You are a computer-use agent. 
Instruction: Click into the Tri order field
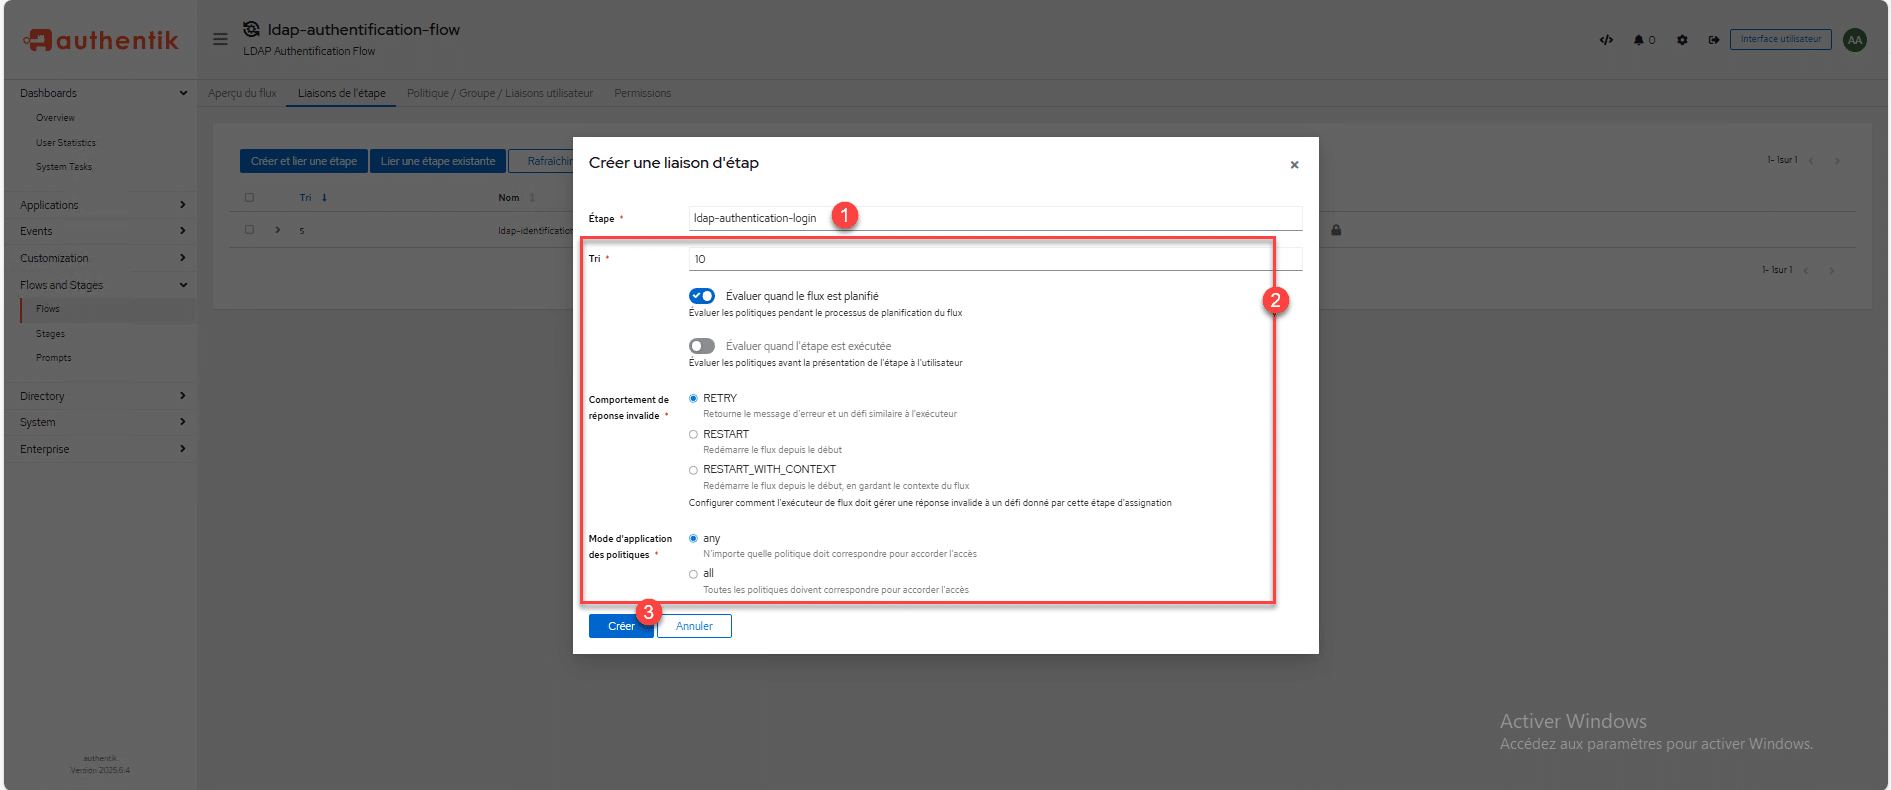tap(995, 259)
